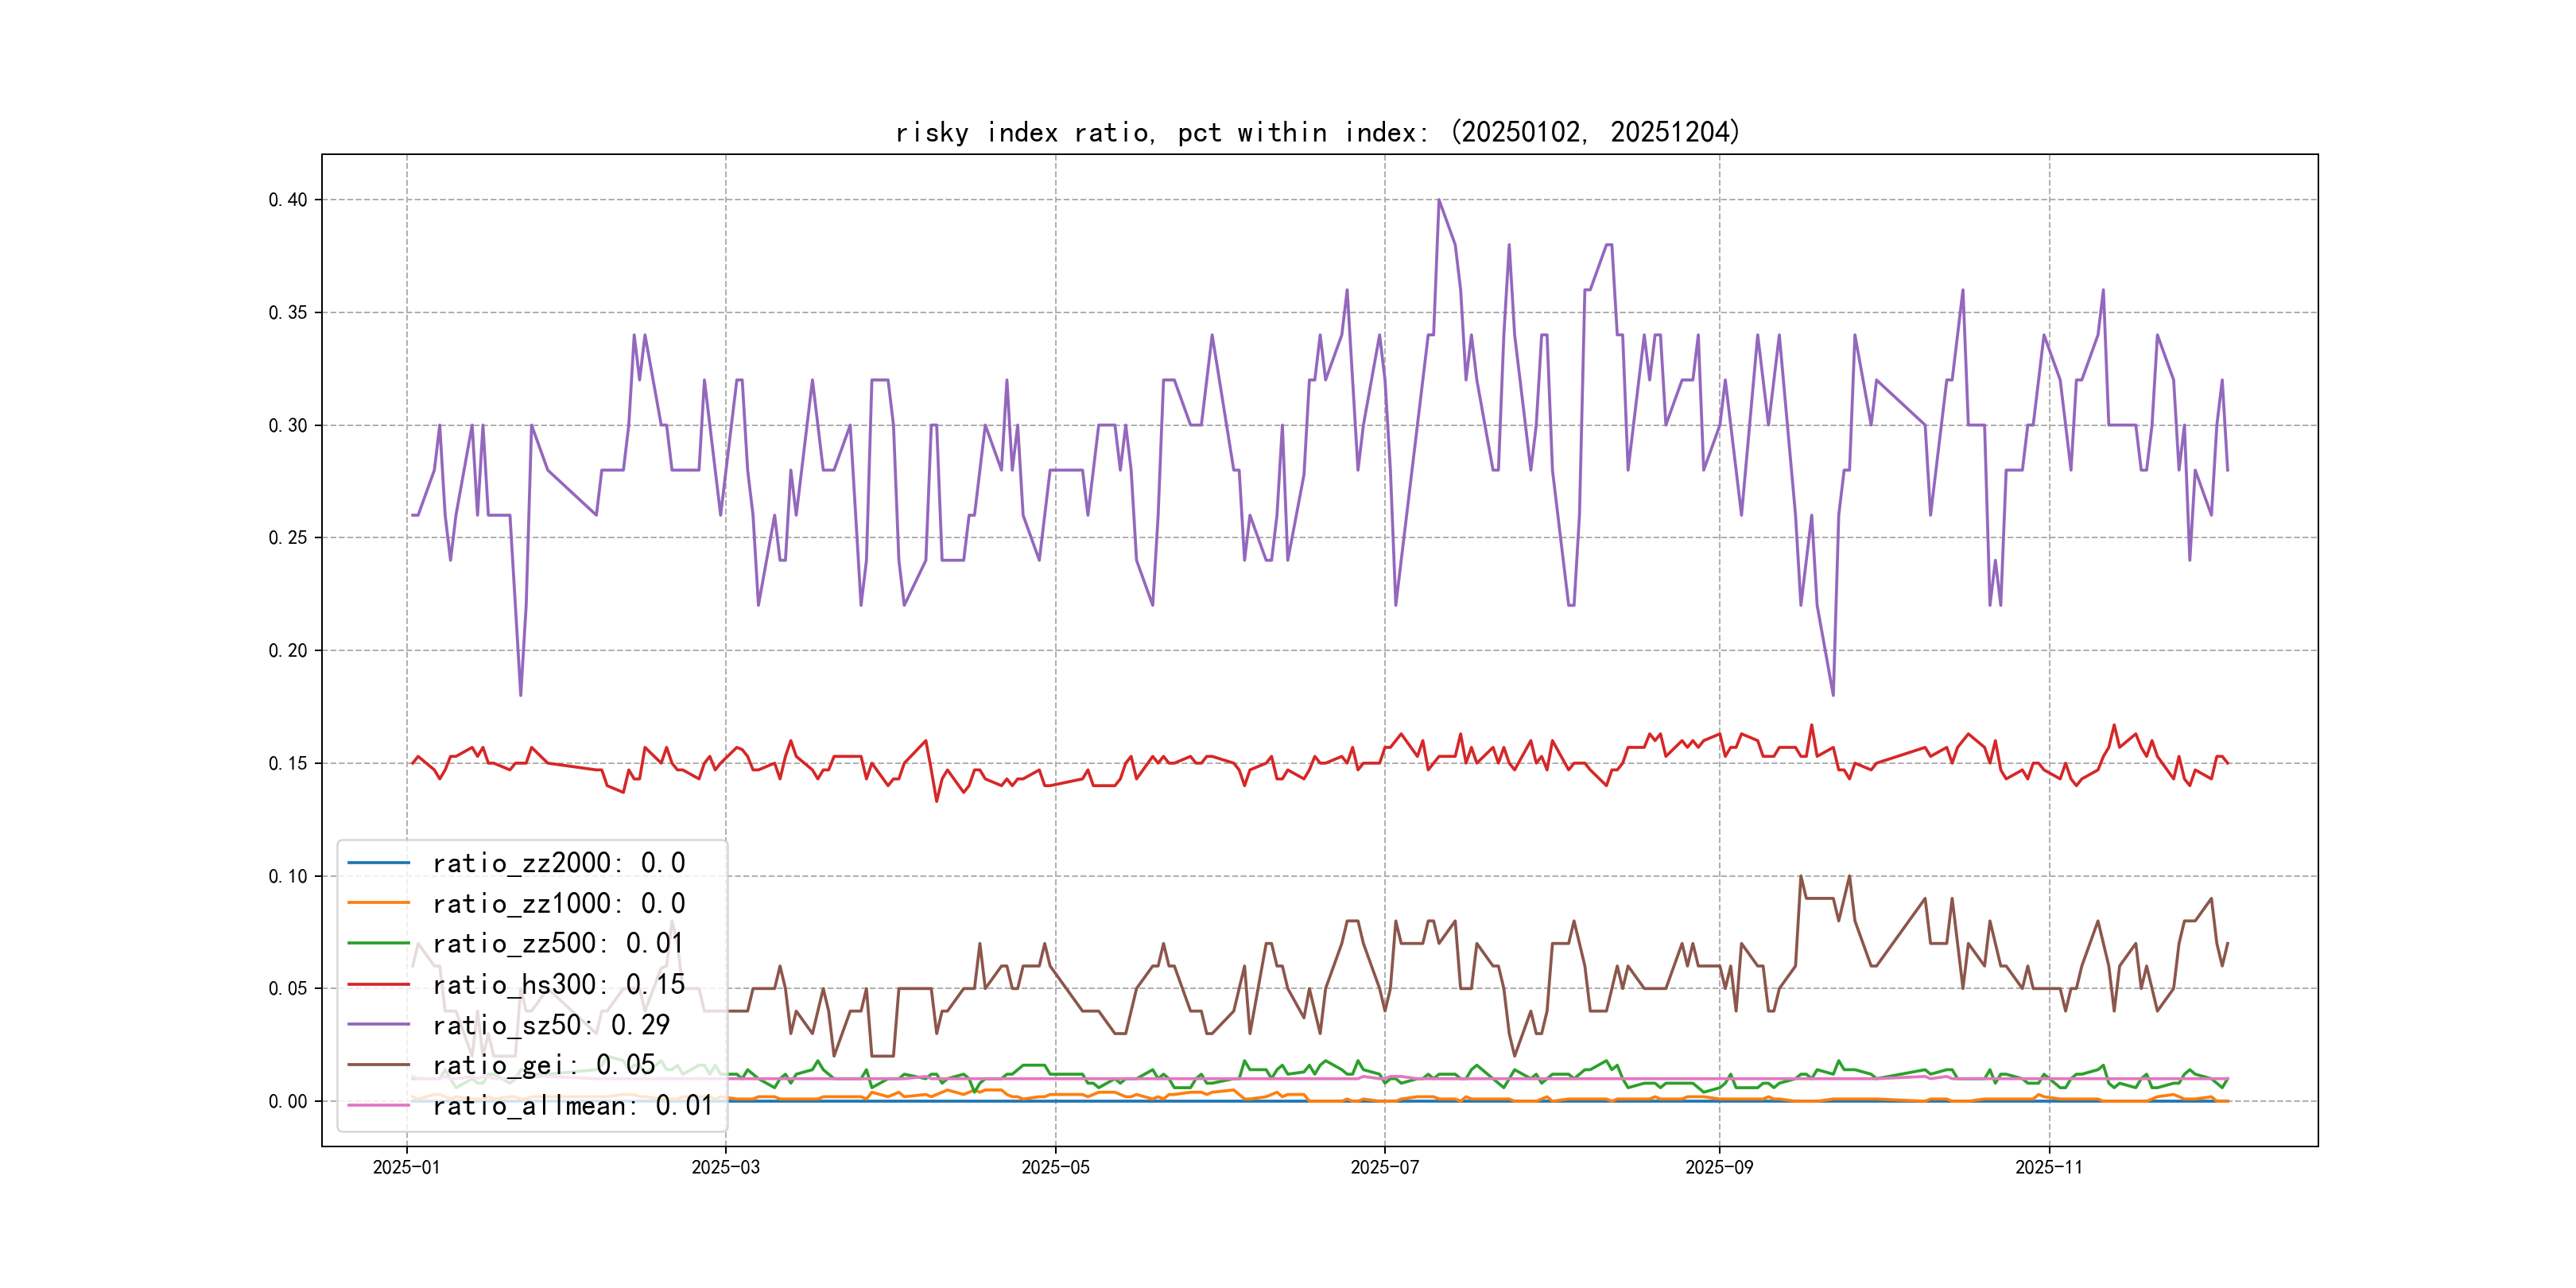
Task: Click the 0.00 y-axis tick label
Action: pyautogui.click(x=288, y=1101)
